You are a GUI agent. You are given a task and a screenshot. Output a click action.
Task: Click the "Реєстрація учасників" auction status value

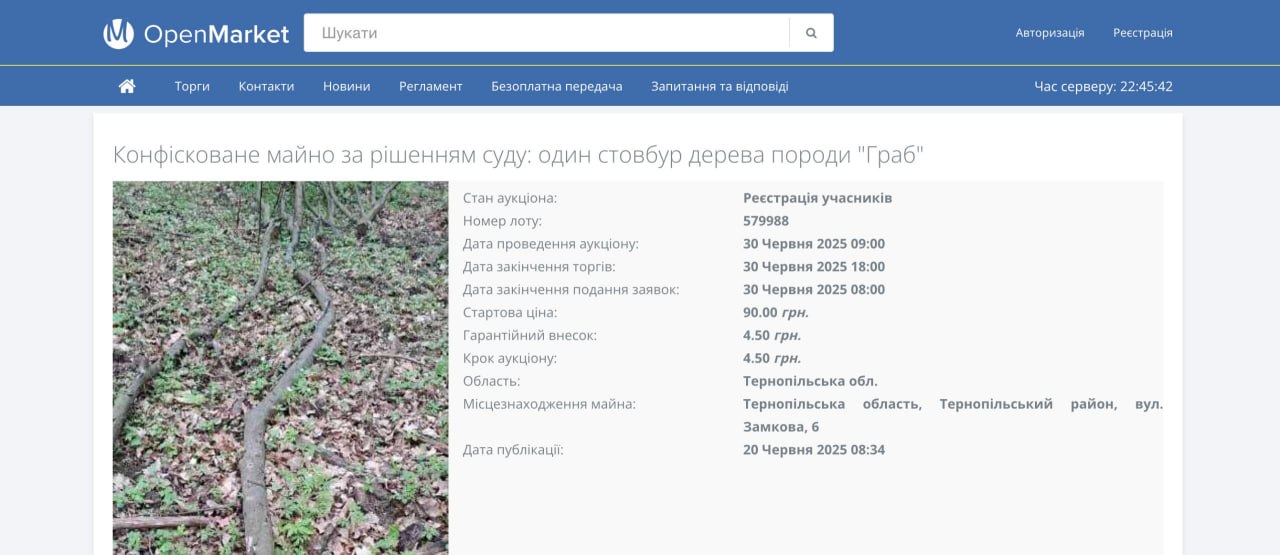pos(817,198)
